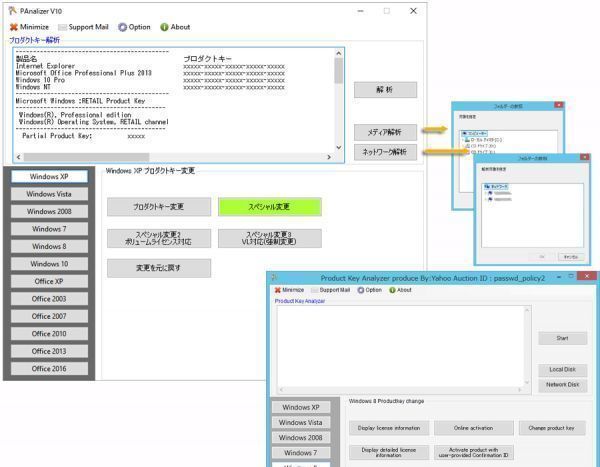
Task: Click the Change product key button
Action: 551,428
